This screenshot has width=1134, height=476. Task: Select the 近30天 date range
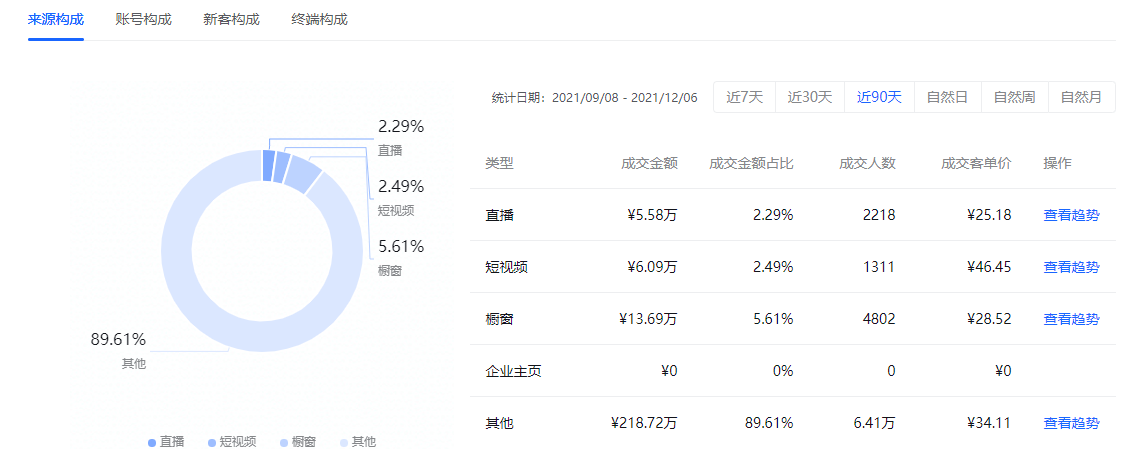810,97
